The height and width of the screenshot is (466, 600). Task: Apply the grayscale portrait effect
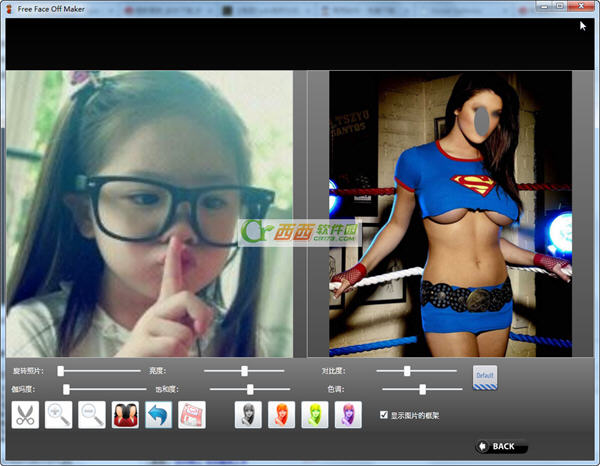point(248,415)
